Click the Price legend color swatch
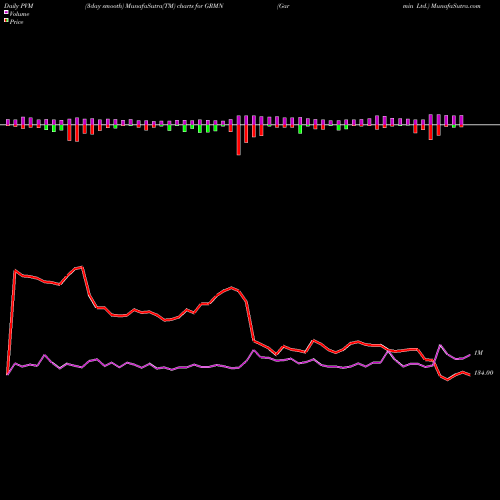The width and height of the screenshot is (500, 500). click(6, 20)
